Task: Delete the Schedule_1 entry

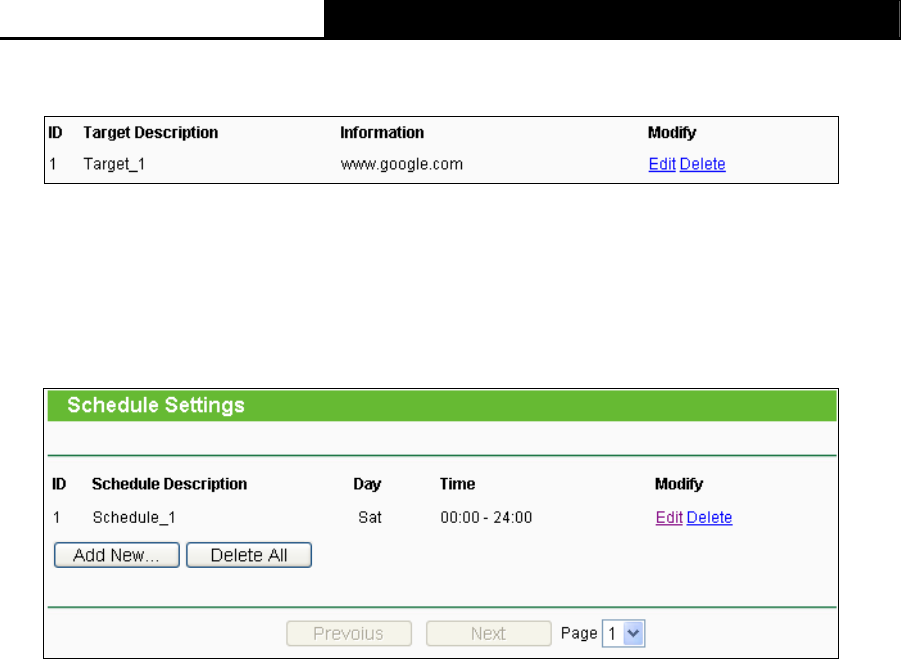Action: [x=709, y=518]
